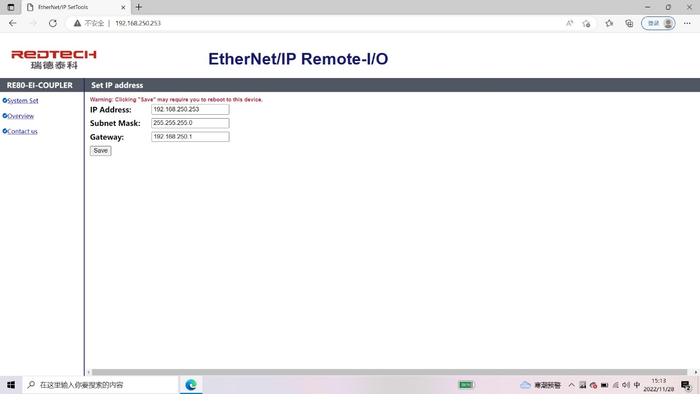700x394 pixels.
Task: Open the Contact us link
Action: coord(22,131)
